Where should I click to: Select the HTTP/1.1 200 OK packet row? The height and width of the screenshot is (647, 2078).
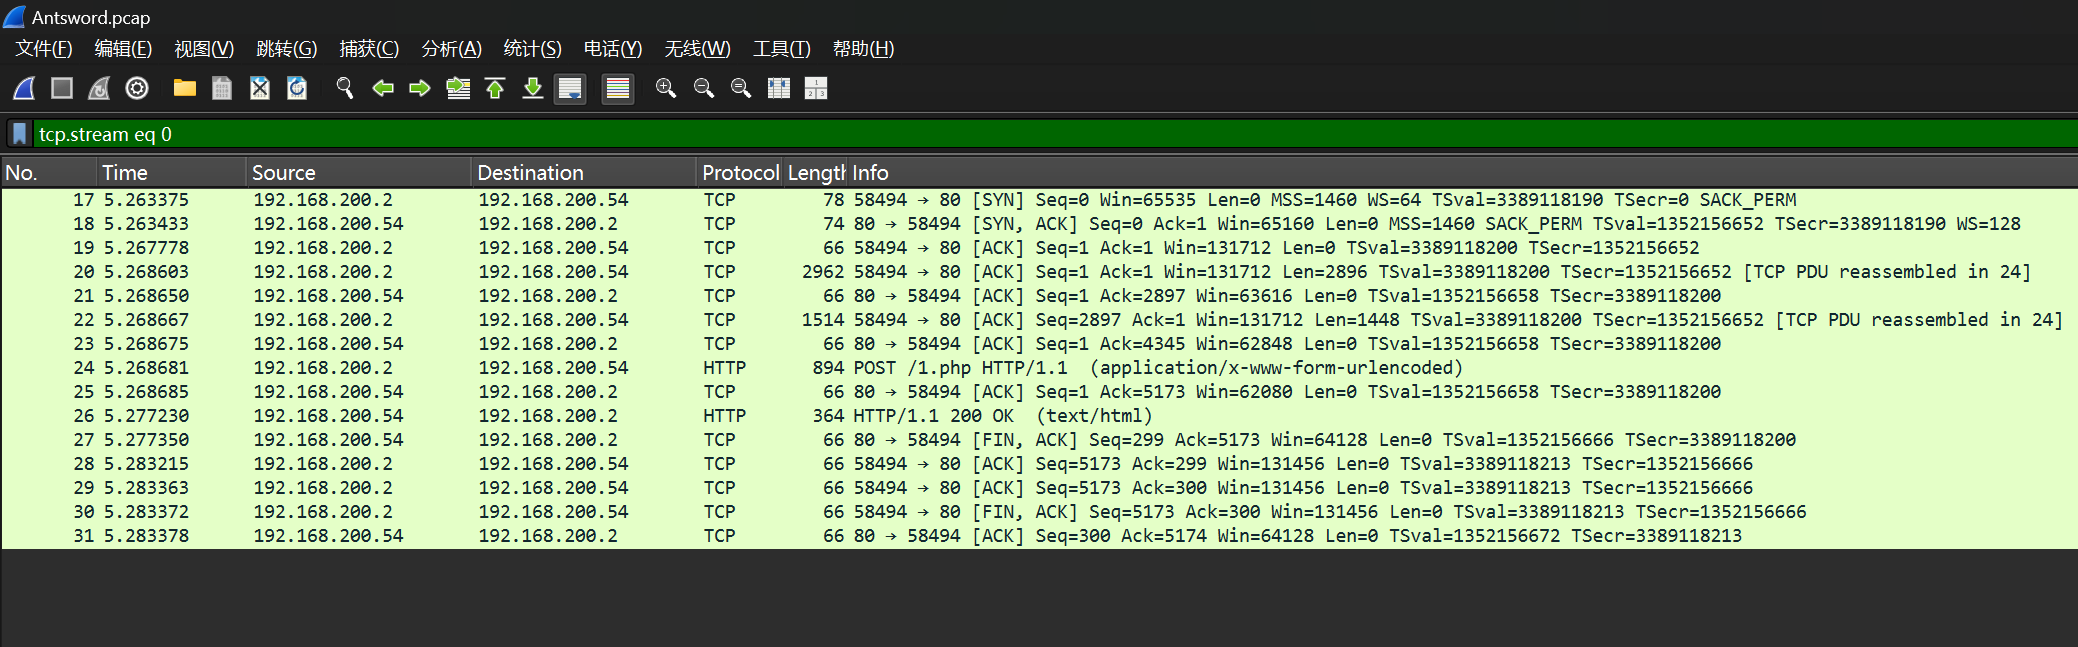[1000, 416]
